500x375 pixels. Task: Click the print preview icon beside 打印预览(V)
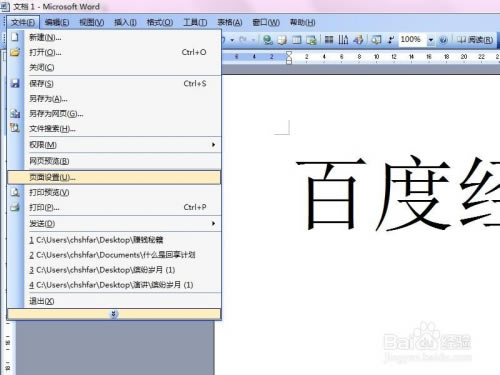pos(15,192)
